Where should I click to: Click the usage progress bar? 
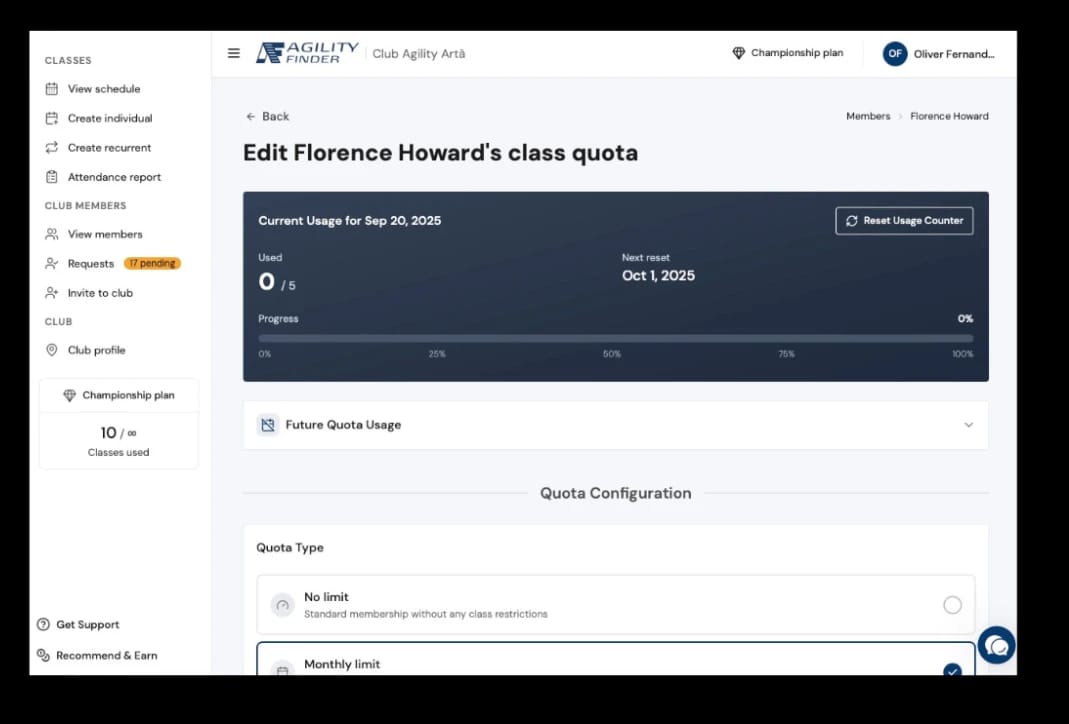[616, 338]
